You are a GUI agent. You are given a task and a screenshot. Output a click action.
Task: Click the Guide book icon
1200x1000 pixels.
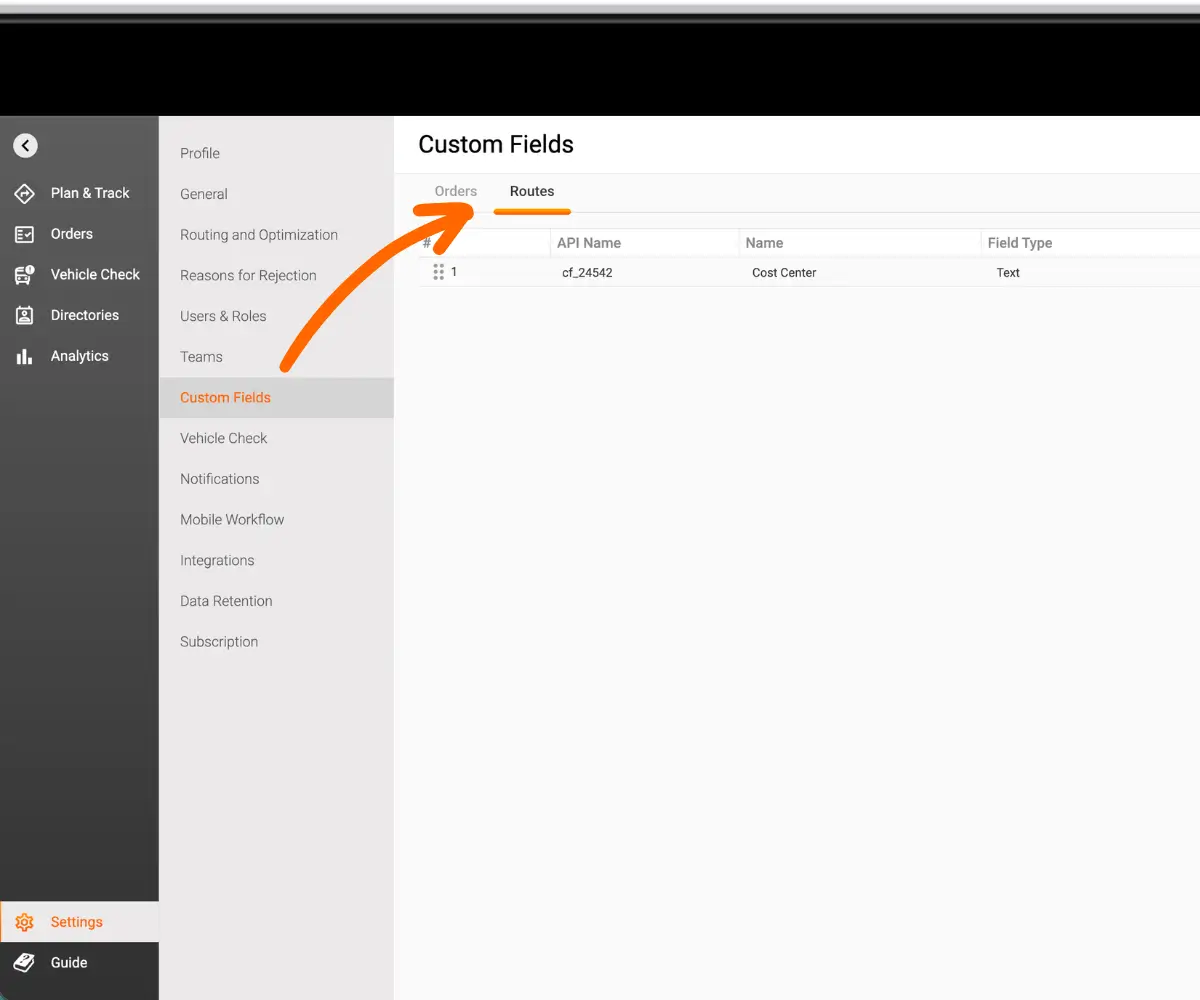tap(25, 963)
